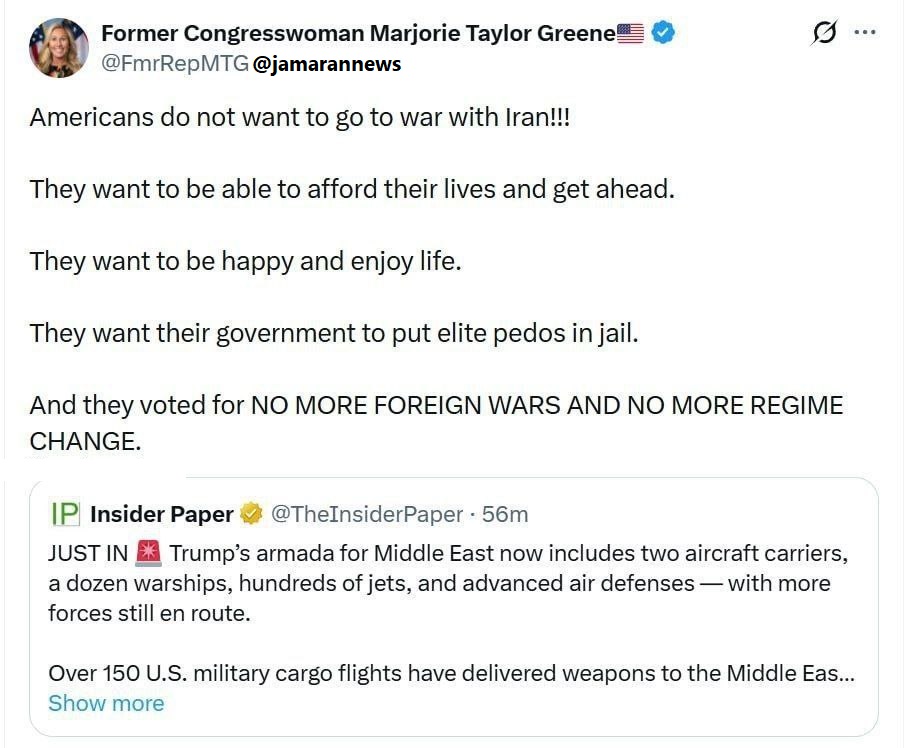
Task: Click the 56m timestamp on quoted tweet
Action: coord(505,514)
